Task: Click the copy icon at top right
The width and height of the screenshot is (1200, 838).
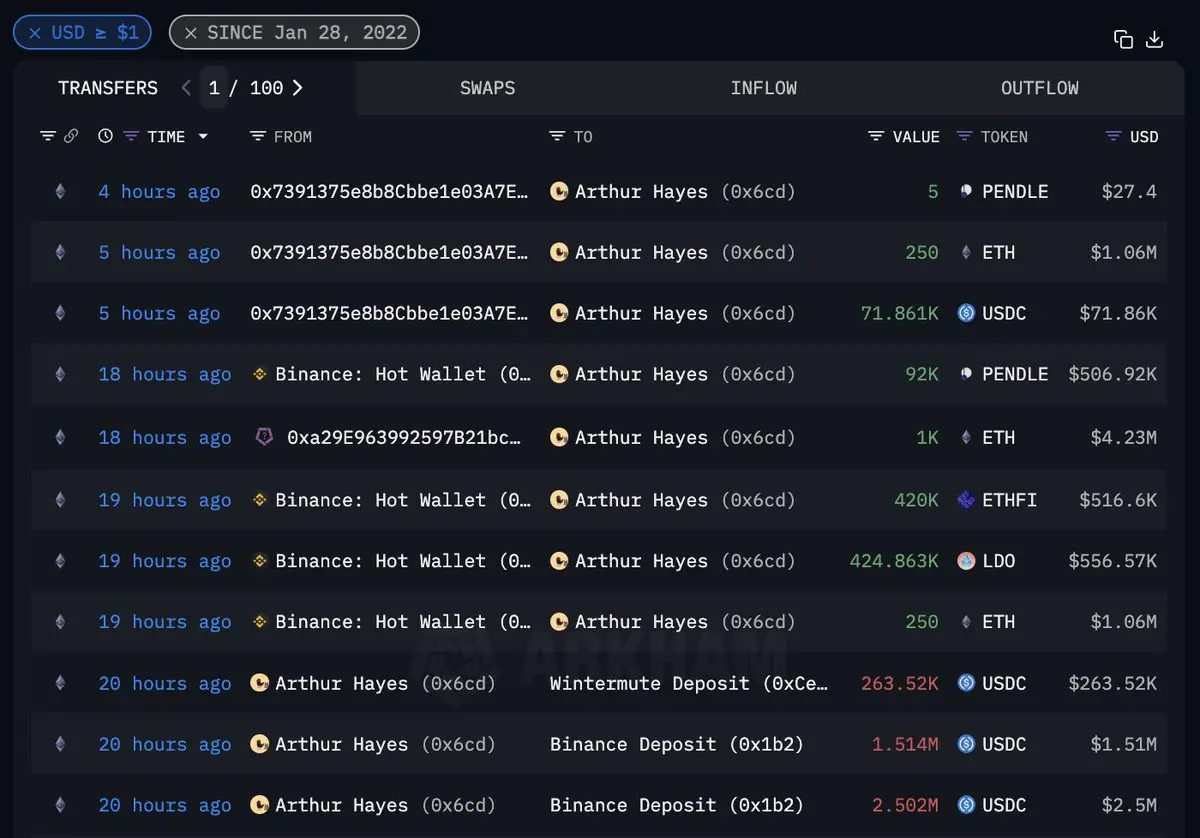Action: click(x=1123, y=39)
